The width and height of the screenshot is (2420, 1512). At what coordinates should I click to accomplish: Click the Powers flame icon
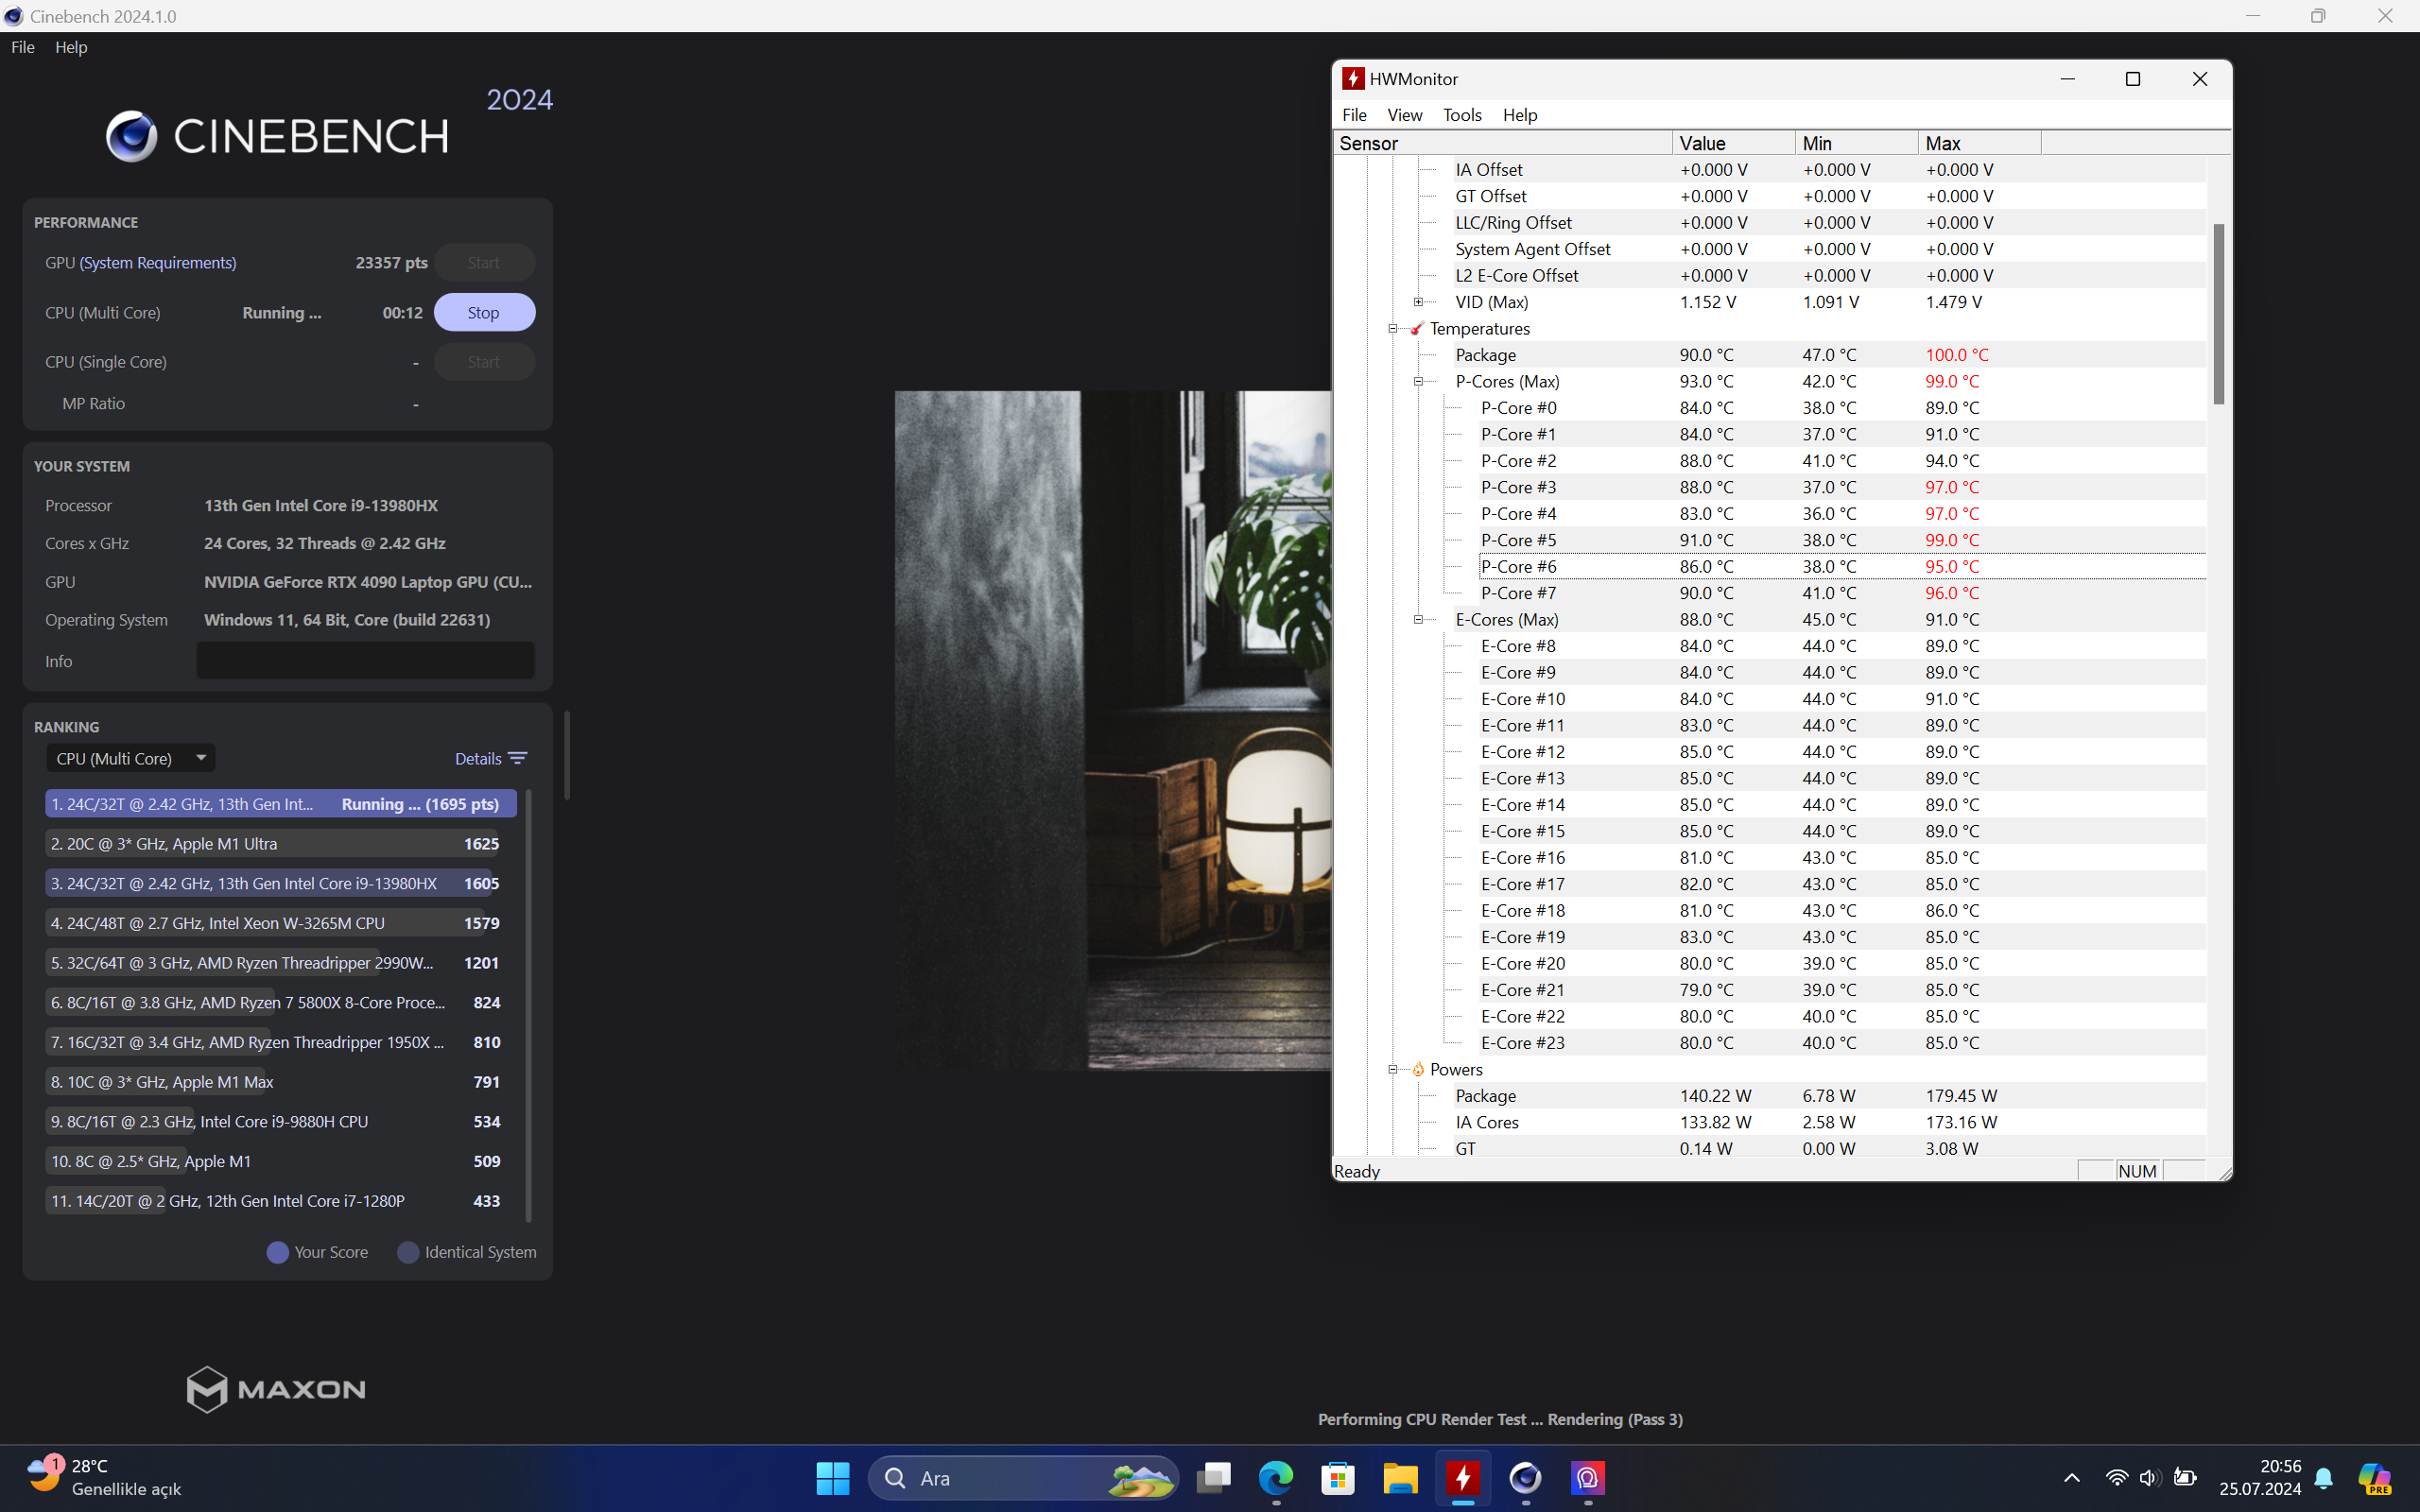click(x=1418, y=1069)
